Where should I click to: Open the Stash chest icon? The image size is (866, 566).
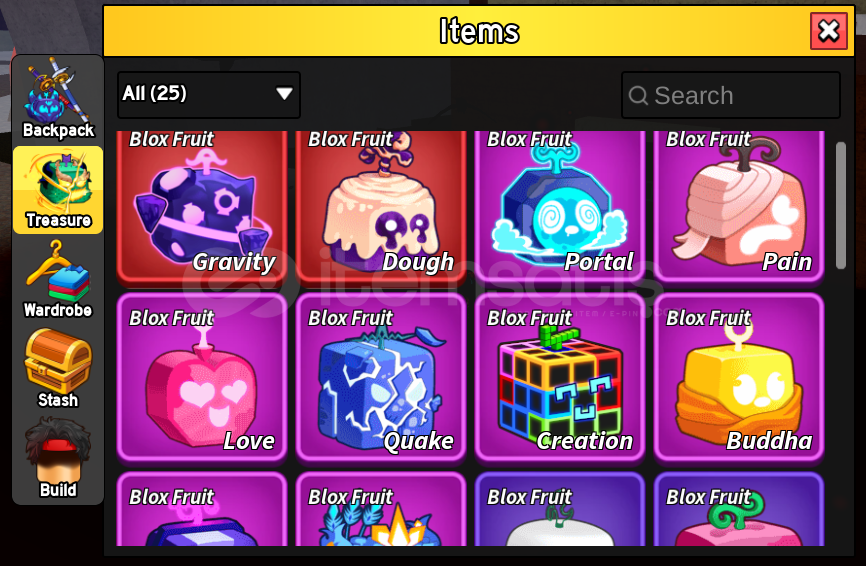tap(58, 369)
